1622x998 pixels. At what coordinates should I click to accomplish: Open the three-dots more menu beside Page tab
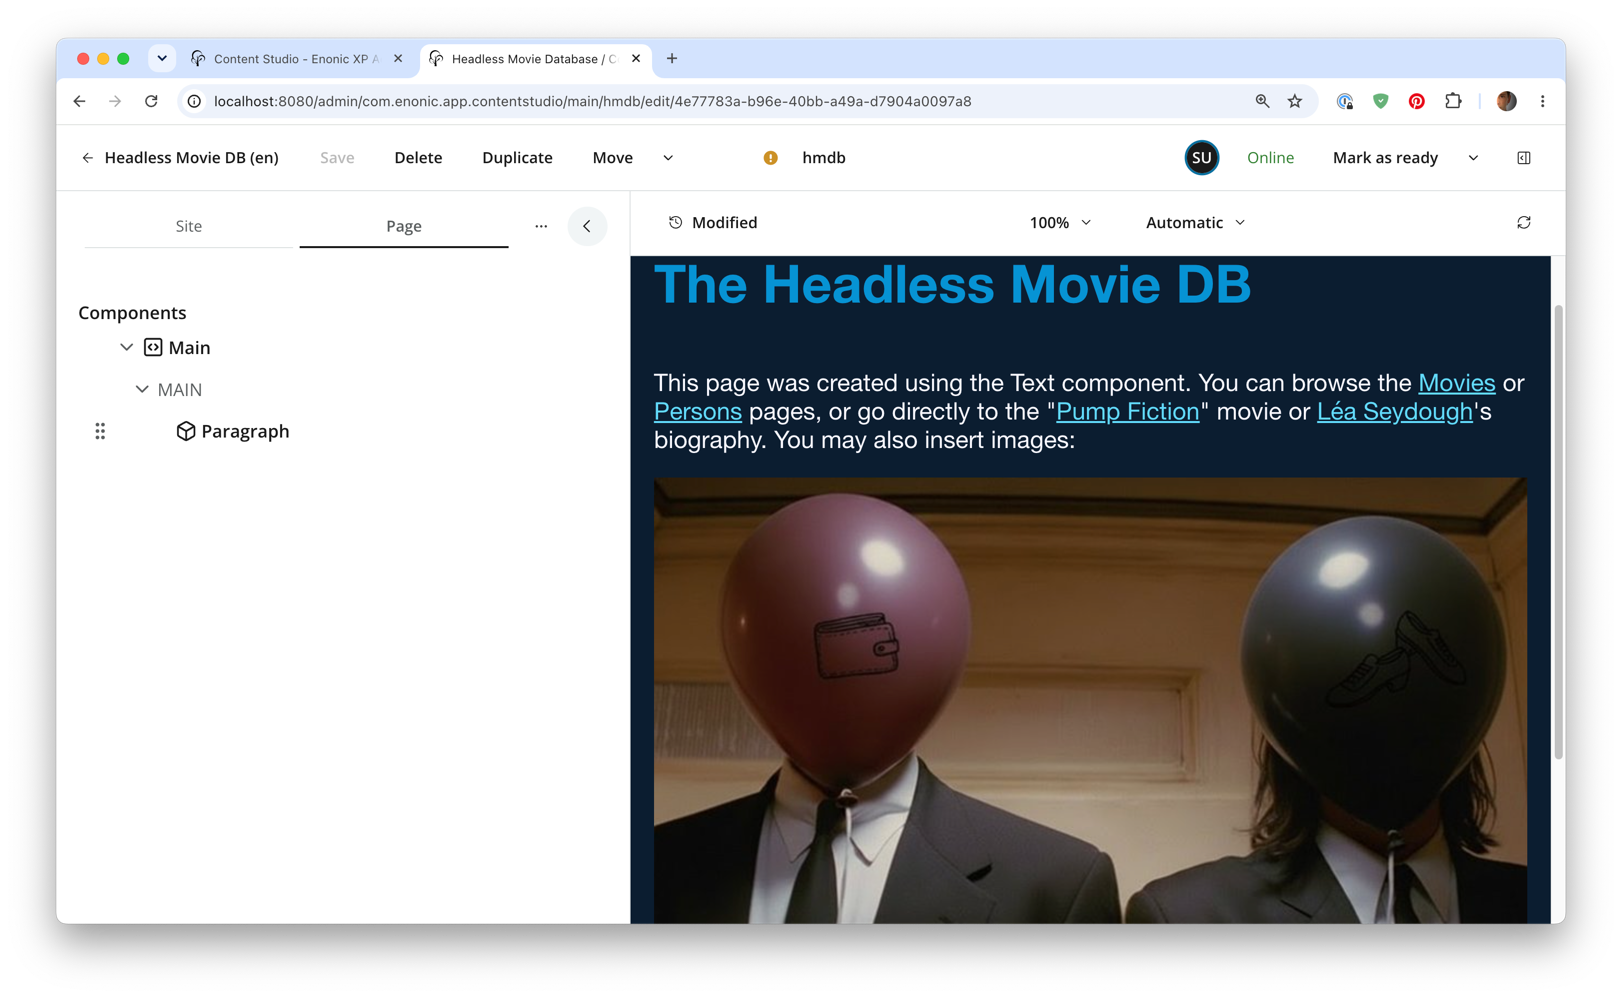pyautogui.click(x=541, y=226)
